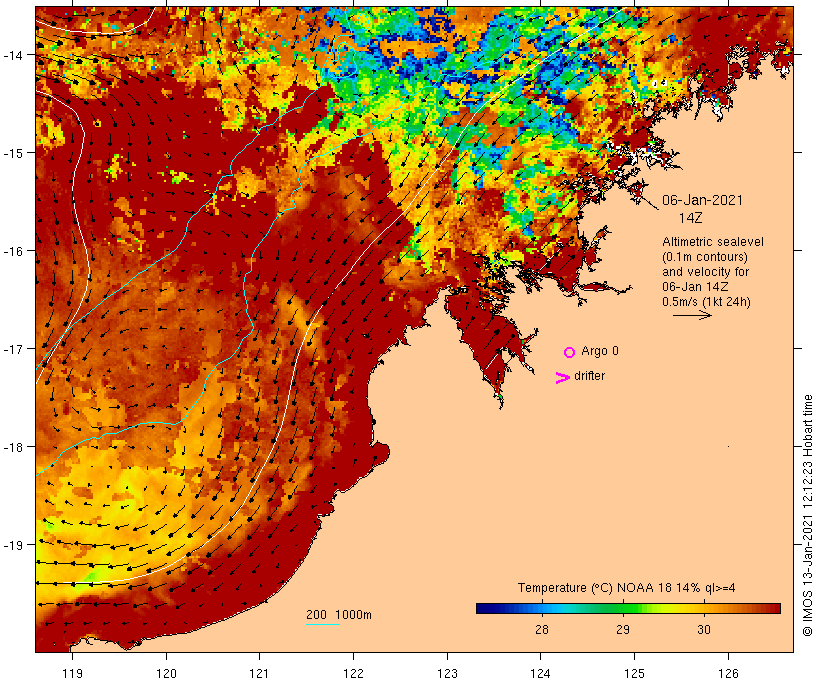Click the 121 longitude axis label
Viewport: 820px width, 680px height.
[x=259, y=673]
